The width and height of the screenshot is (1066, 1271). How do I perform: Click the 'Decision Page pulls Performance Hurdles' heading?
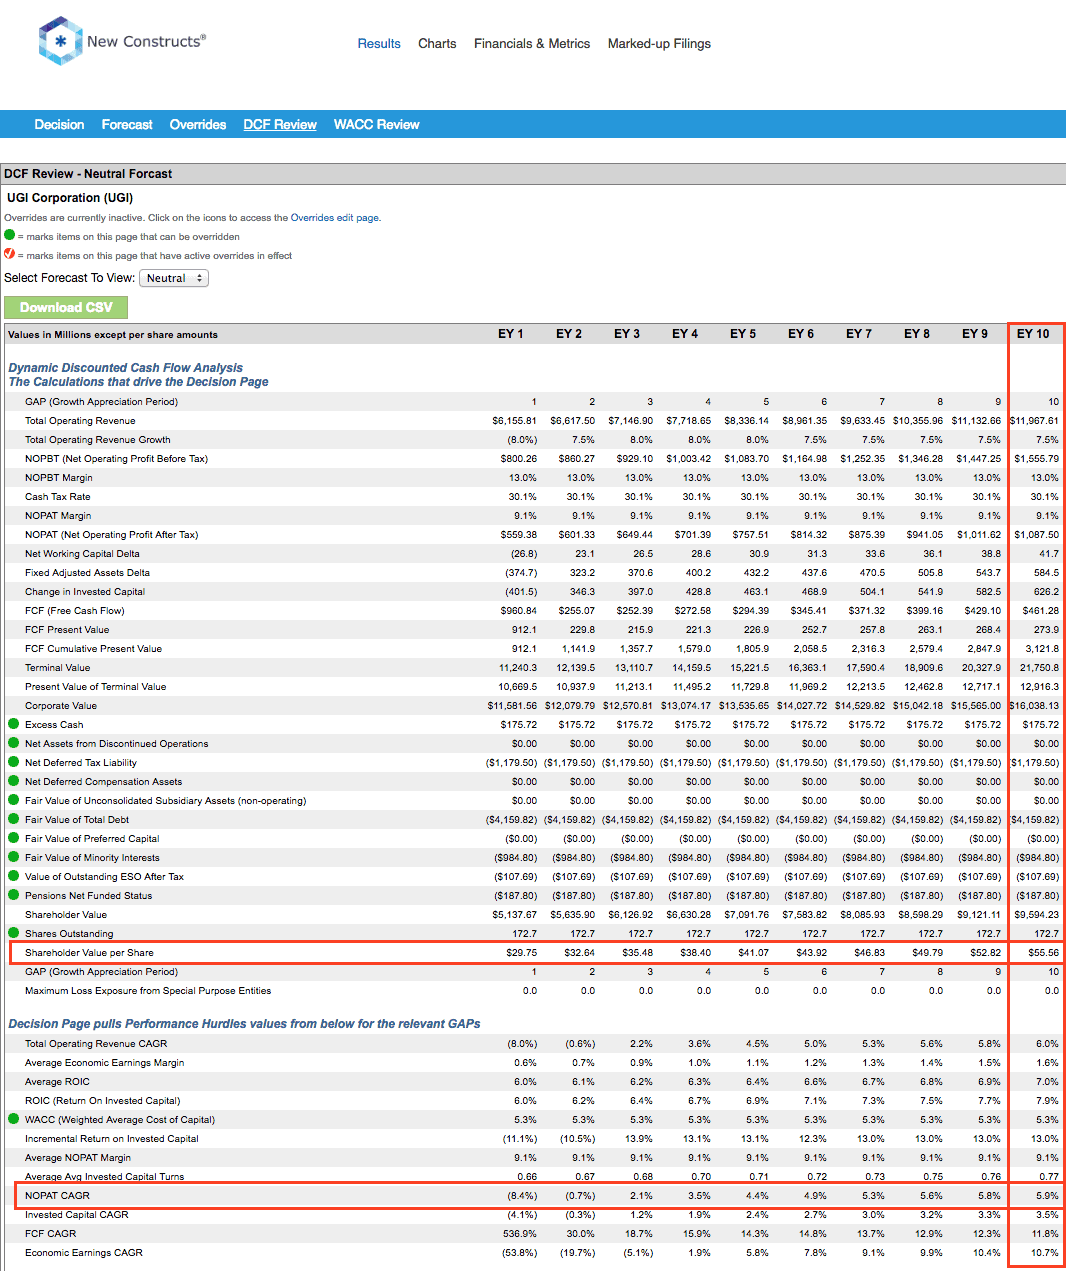pos(244,1024)
